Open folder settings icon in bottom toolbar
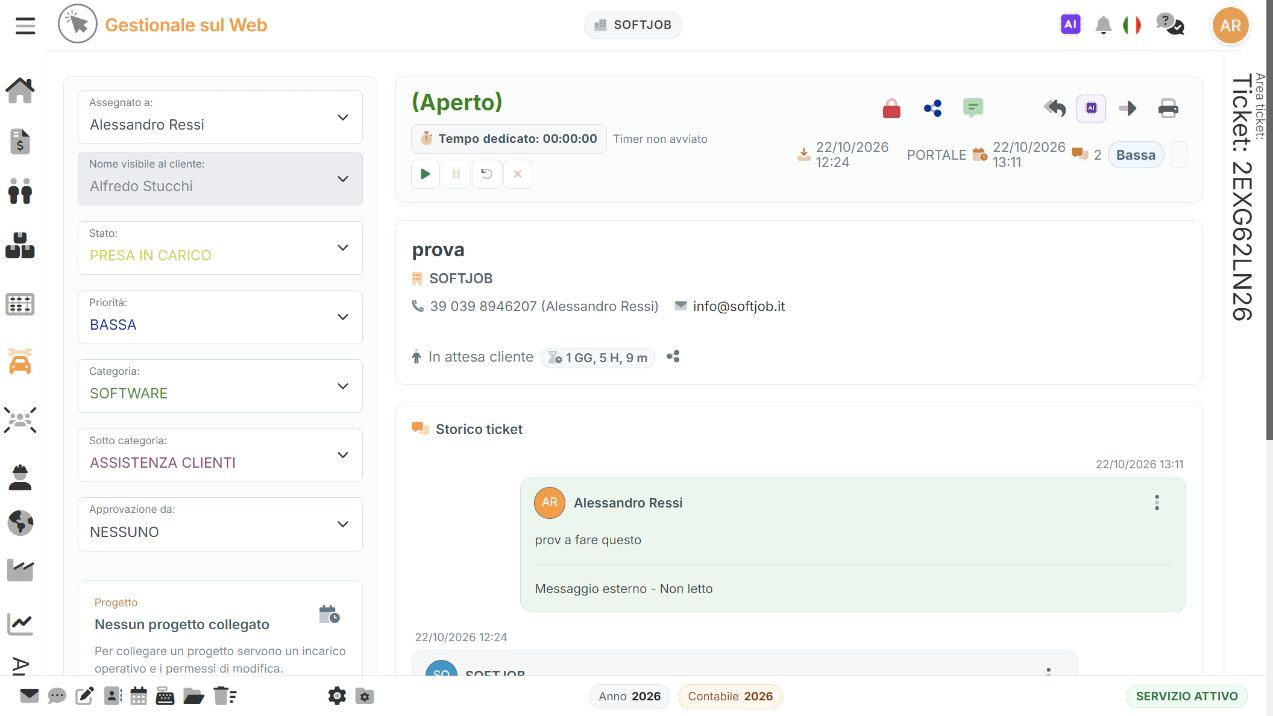The image size is (1273, 716). pyautogui.click(x=365, y=696)
